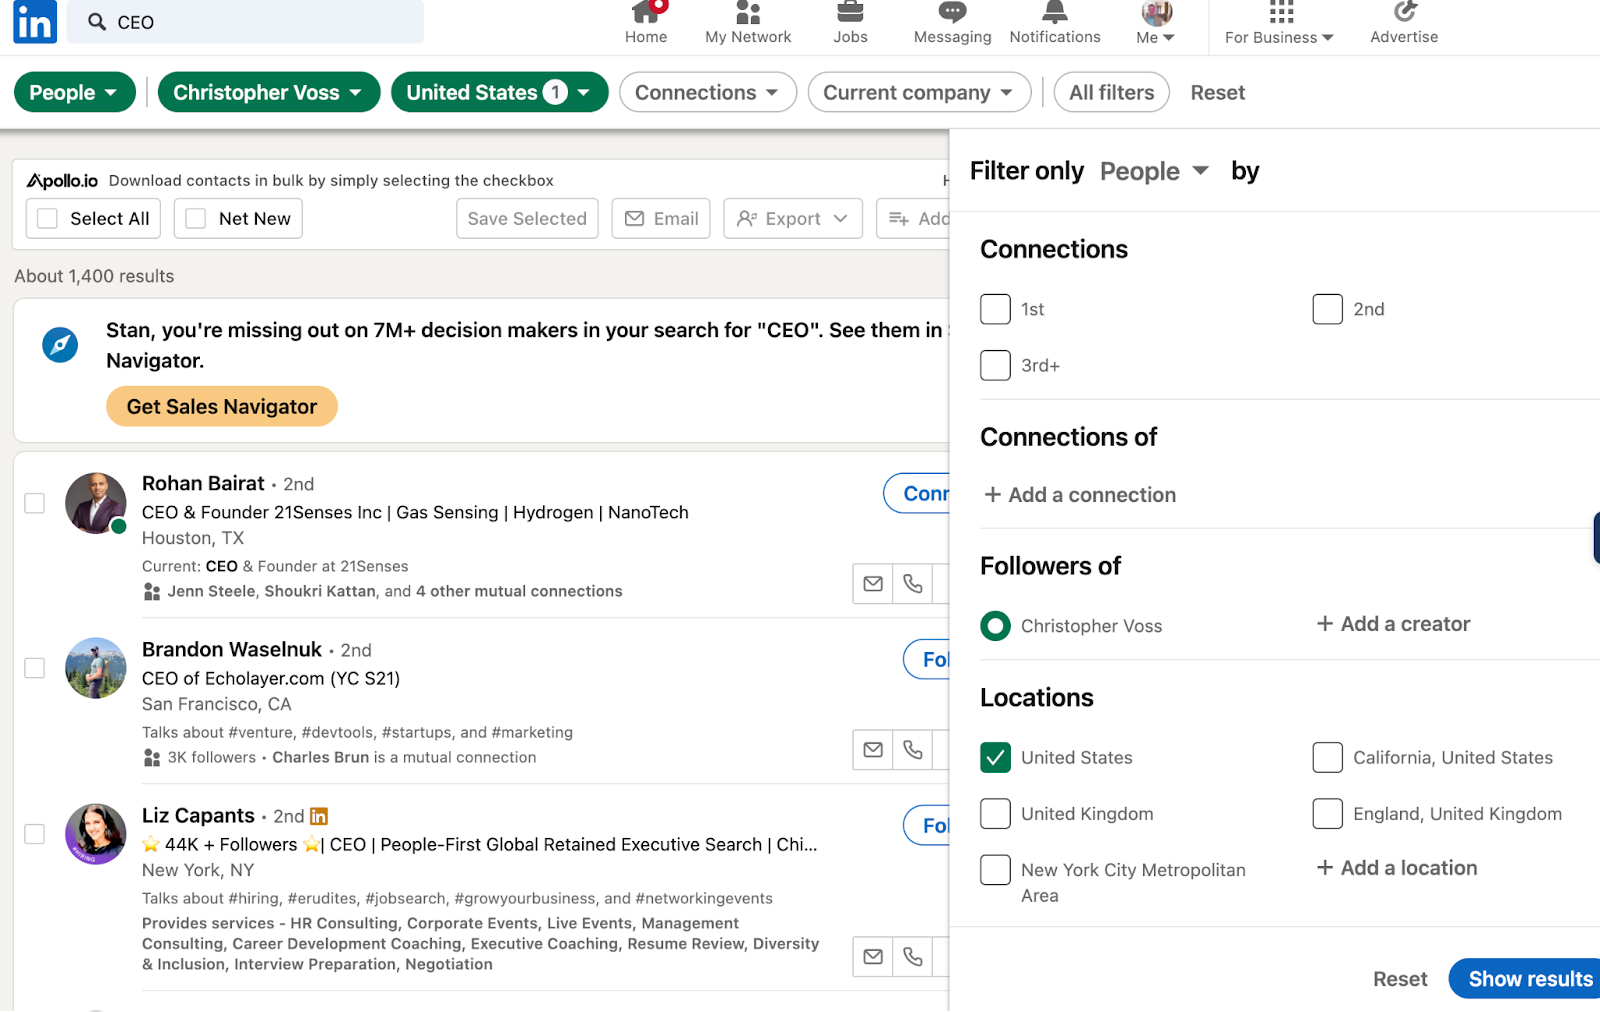The image size is (1600, 1012).
Task: Check the Net New checkbox
Action: coord(196,218)
